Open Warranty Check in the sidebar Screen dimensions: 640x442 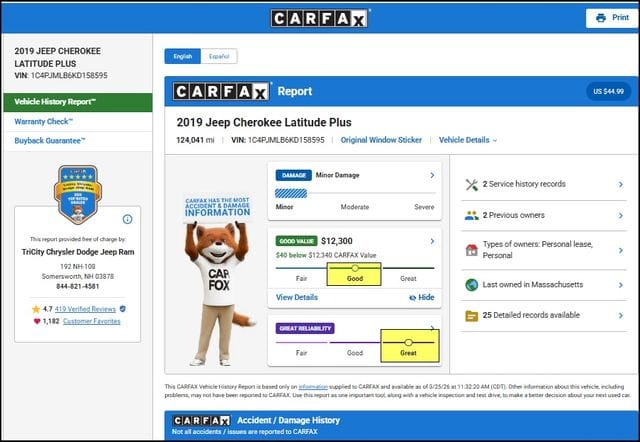[43, 122]
